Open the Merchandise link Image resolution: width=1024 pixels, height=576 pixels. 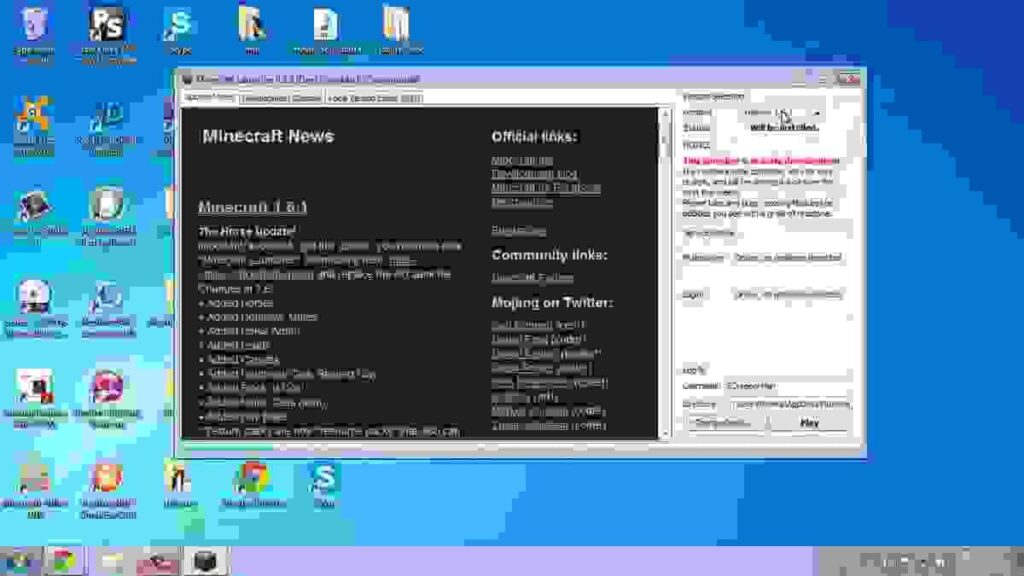(x=522, y=202)
